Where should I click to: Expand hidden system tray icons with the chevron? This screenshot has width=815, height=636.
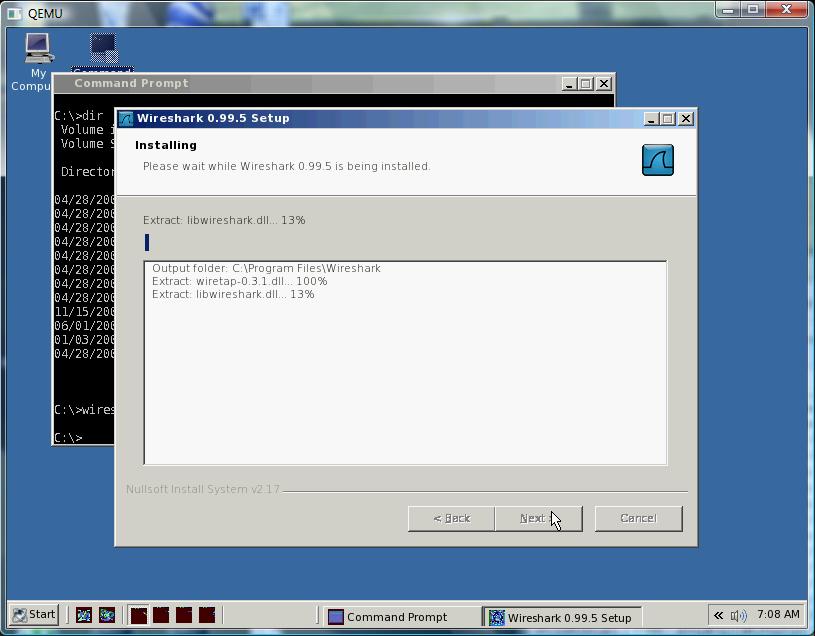tap(718, 616)
